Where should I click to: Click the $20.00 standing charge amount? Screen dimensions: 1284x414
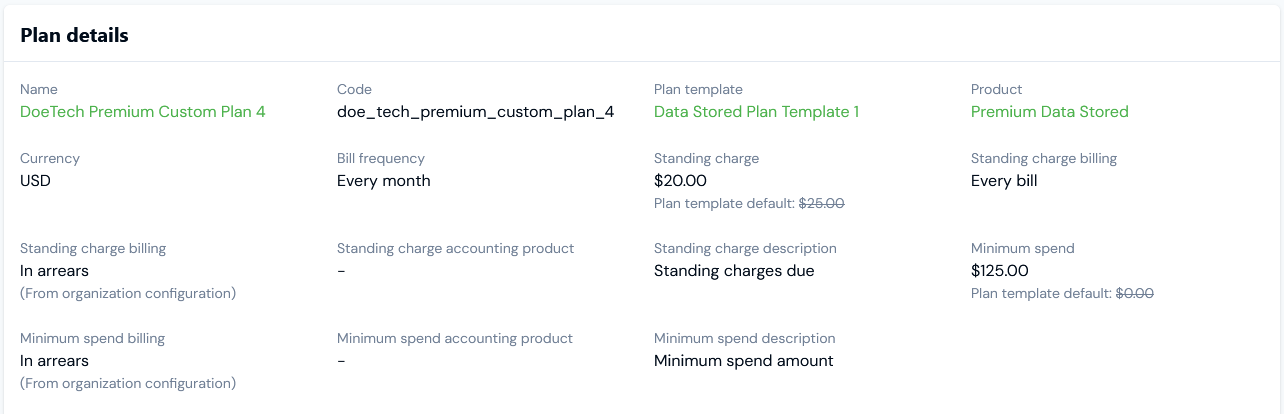point(680,181)
